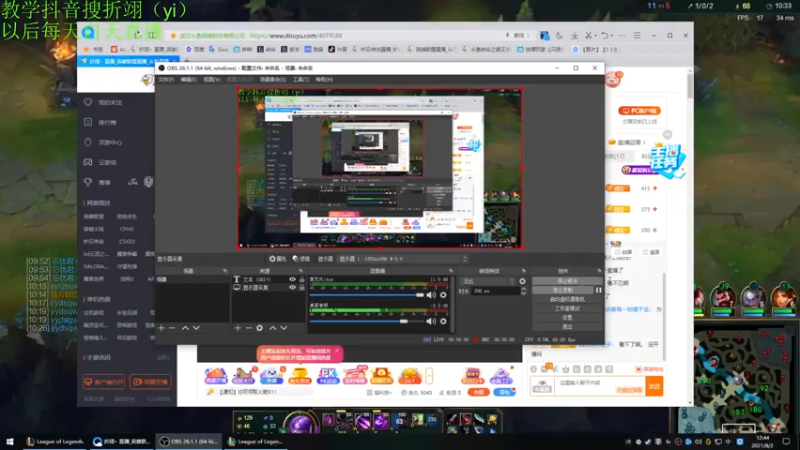Open Properties of the display capture source
The height and width of the screenshot is (450, 800).
[x=278, y=259]
